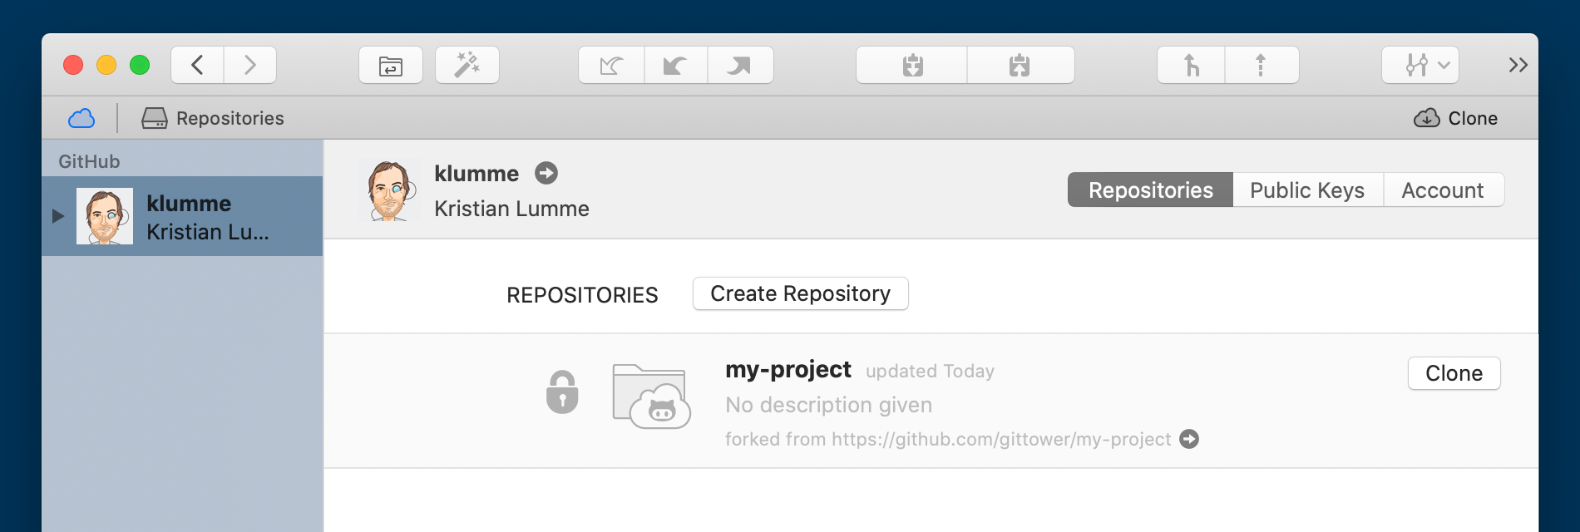Open the Quick Open folder toolbar icon

[x=390, y=66]
